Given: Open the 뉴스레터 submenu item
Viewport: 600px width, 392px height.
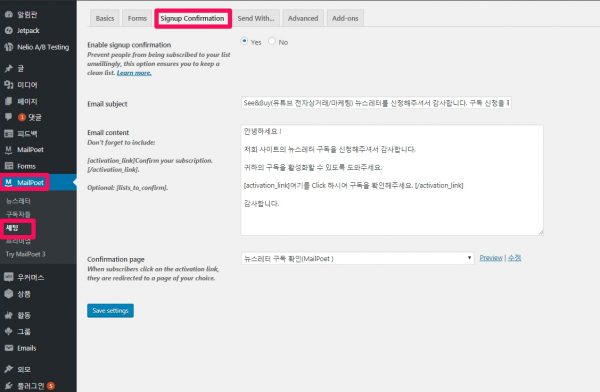Looking at the screenshot, I should coord(18,201).
